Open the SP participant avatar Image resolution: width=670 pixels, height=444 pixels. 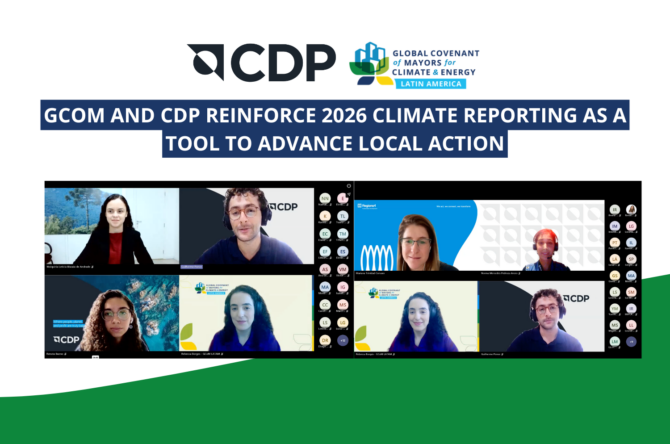point(631,259)
